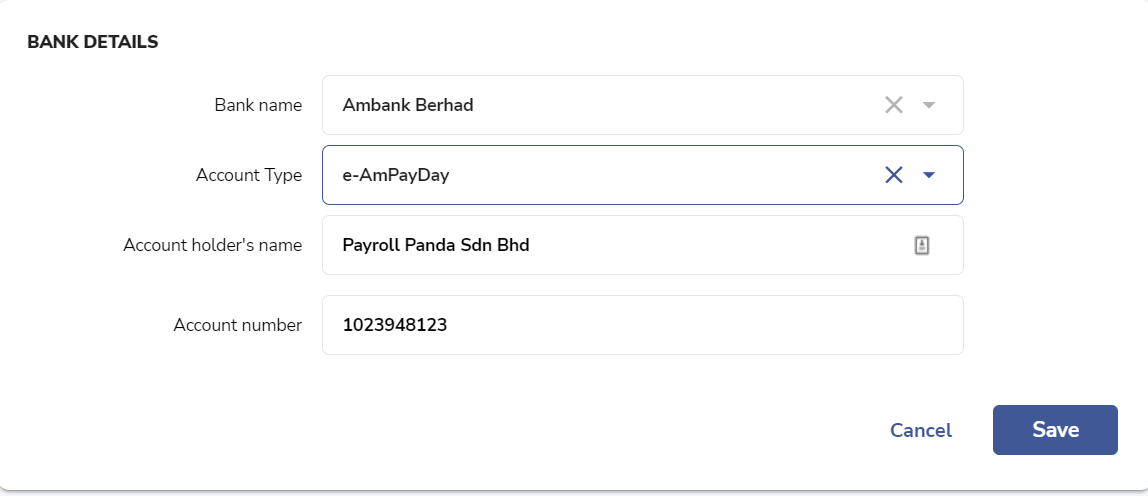
Task: Focus the Account holder's name input field
Action: point(642,245)
